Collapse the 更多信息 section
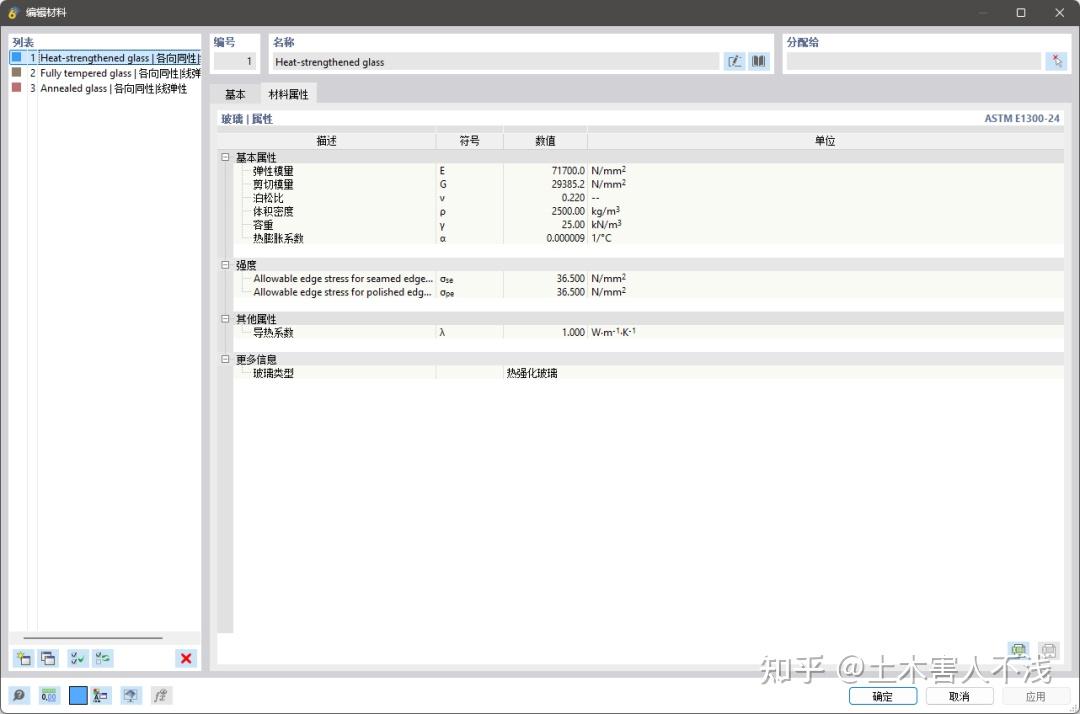Image resolution: width=1080 pixels, height=714 pixels. pyautogui.click(x=224, y=359)
